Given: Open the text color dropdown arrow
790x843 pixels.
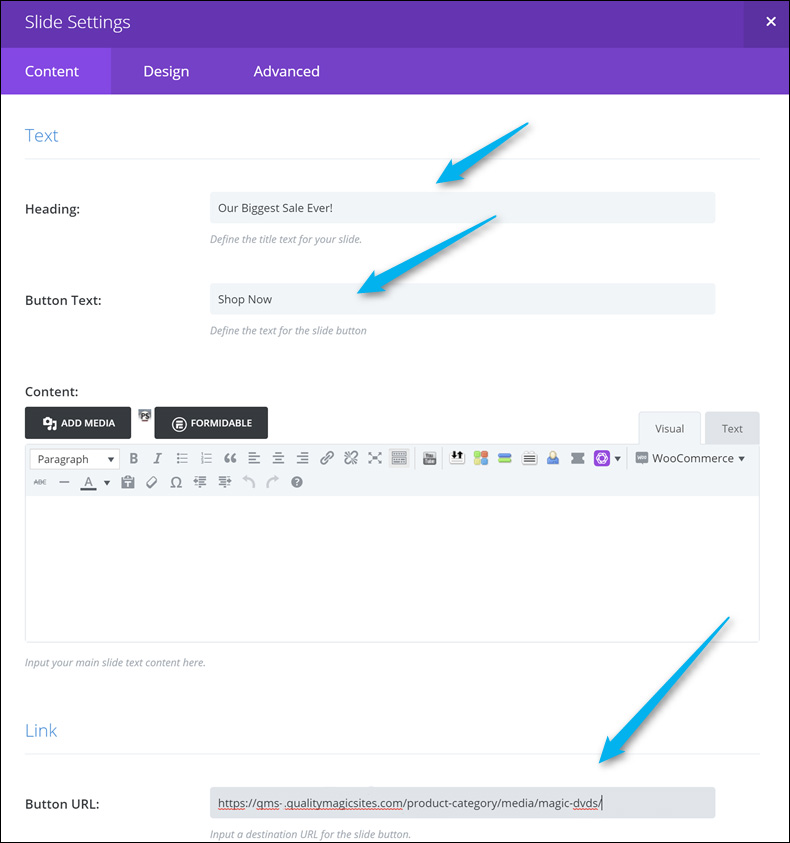Looking at the screenshot, I should pyautogui.click(x=107, y=483).
